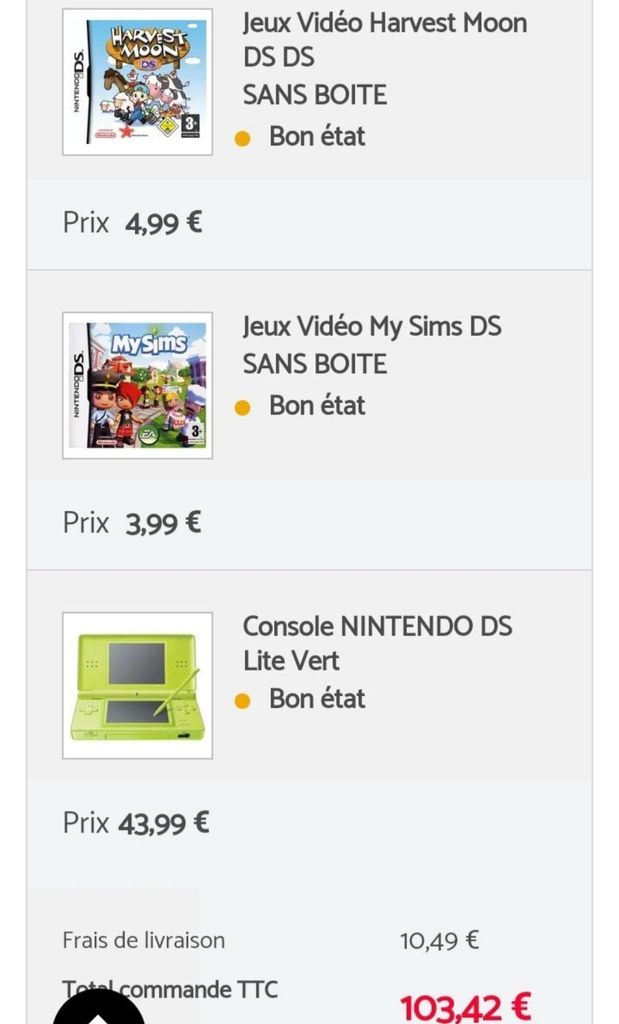Click the Frais de livraison label
Viewport: 619px width, 1024px height.
[x=143, y=940]
